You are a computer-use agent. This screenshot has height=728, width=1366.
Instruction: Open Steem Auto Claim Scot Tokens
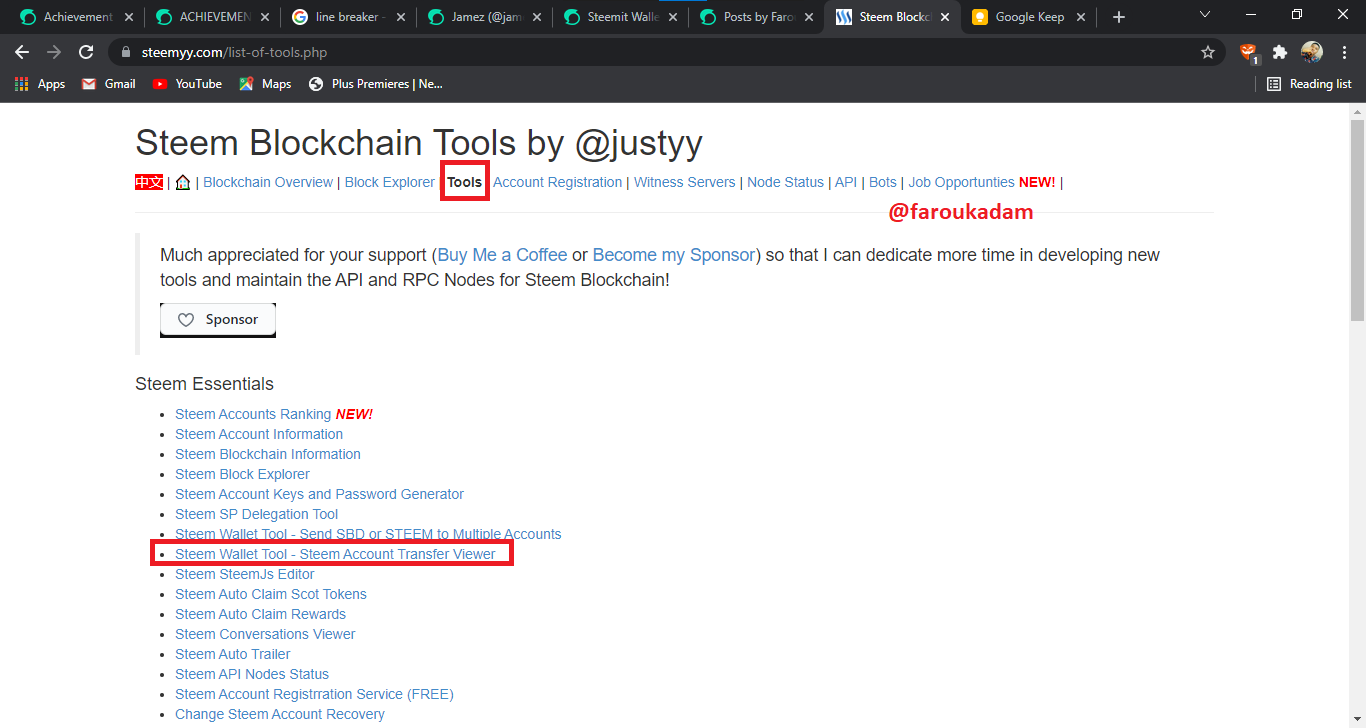(x=271, y=594)
